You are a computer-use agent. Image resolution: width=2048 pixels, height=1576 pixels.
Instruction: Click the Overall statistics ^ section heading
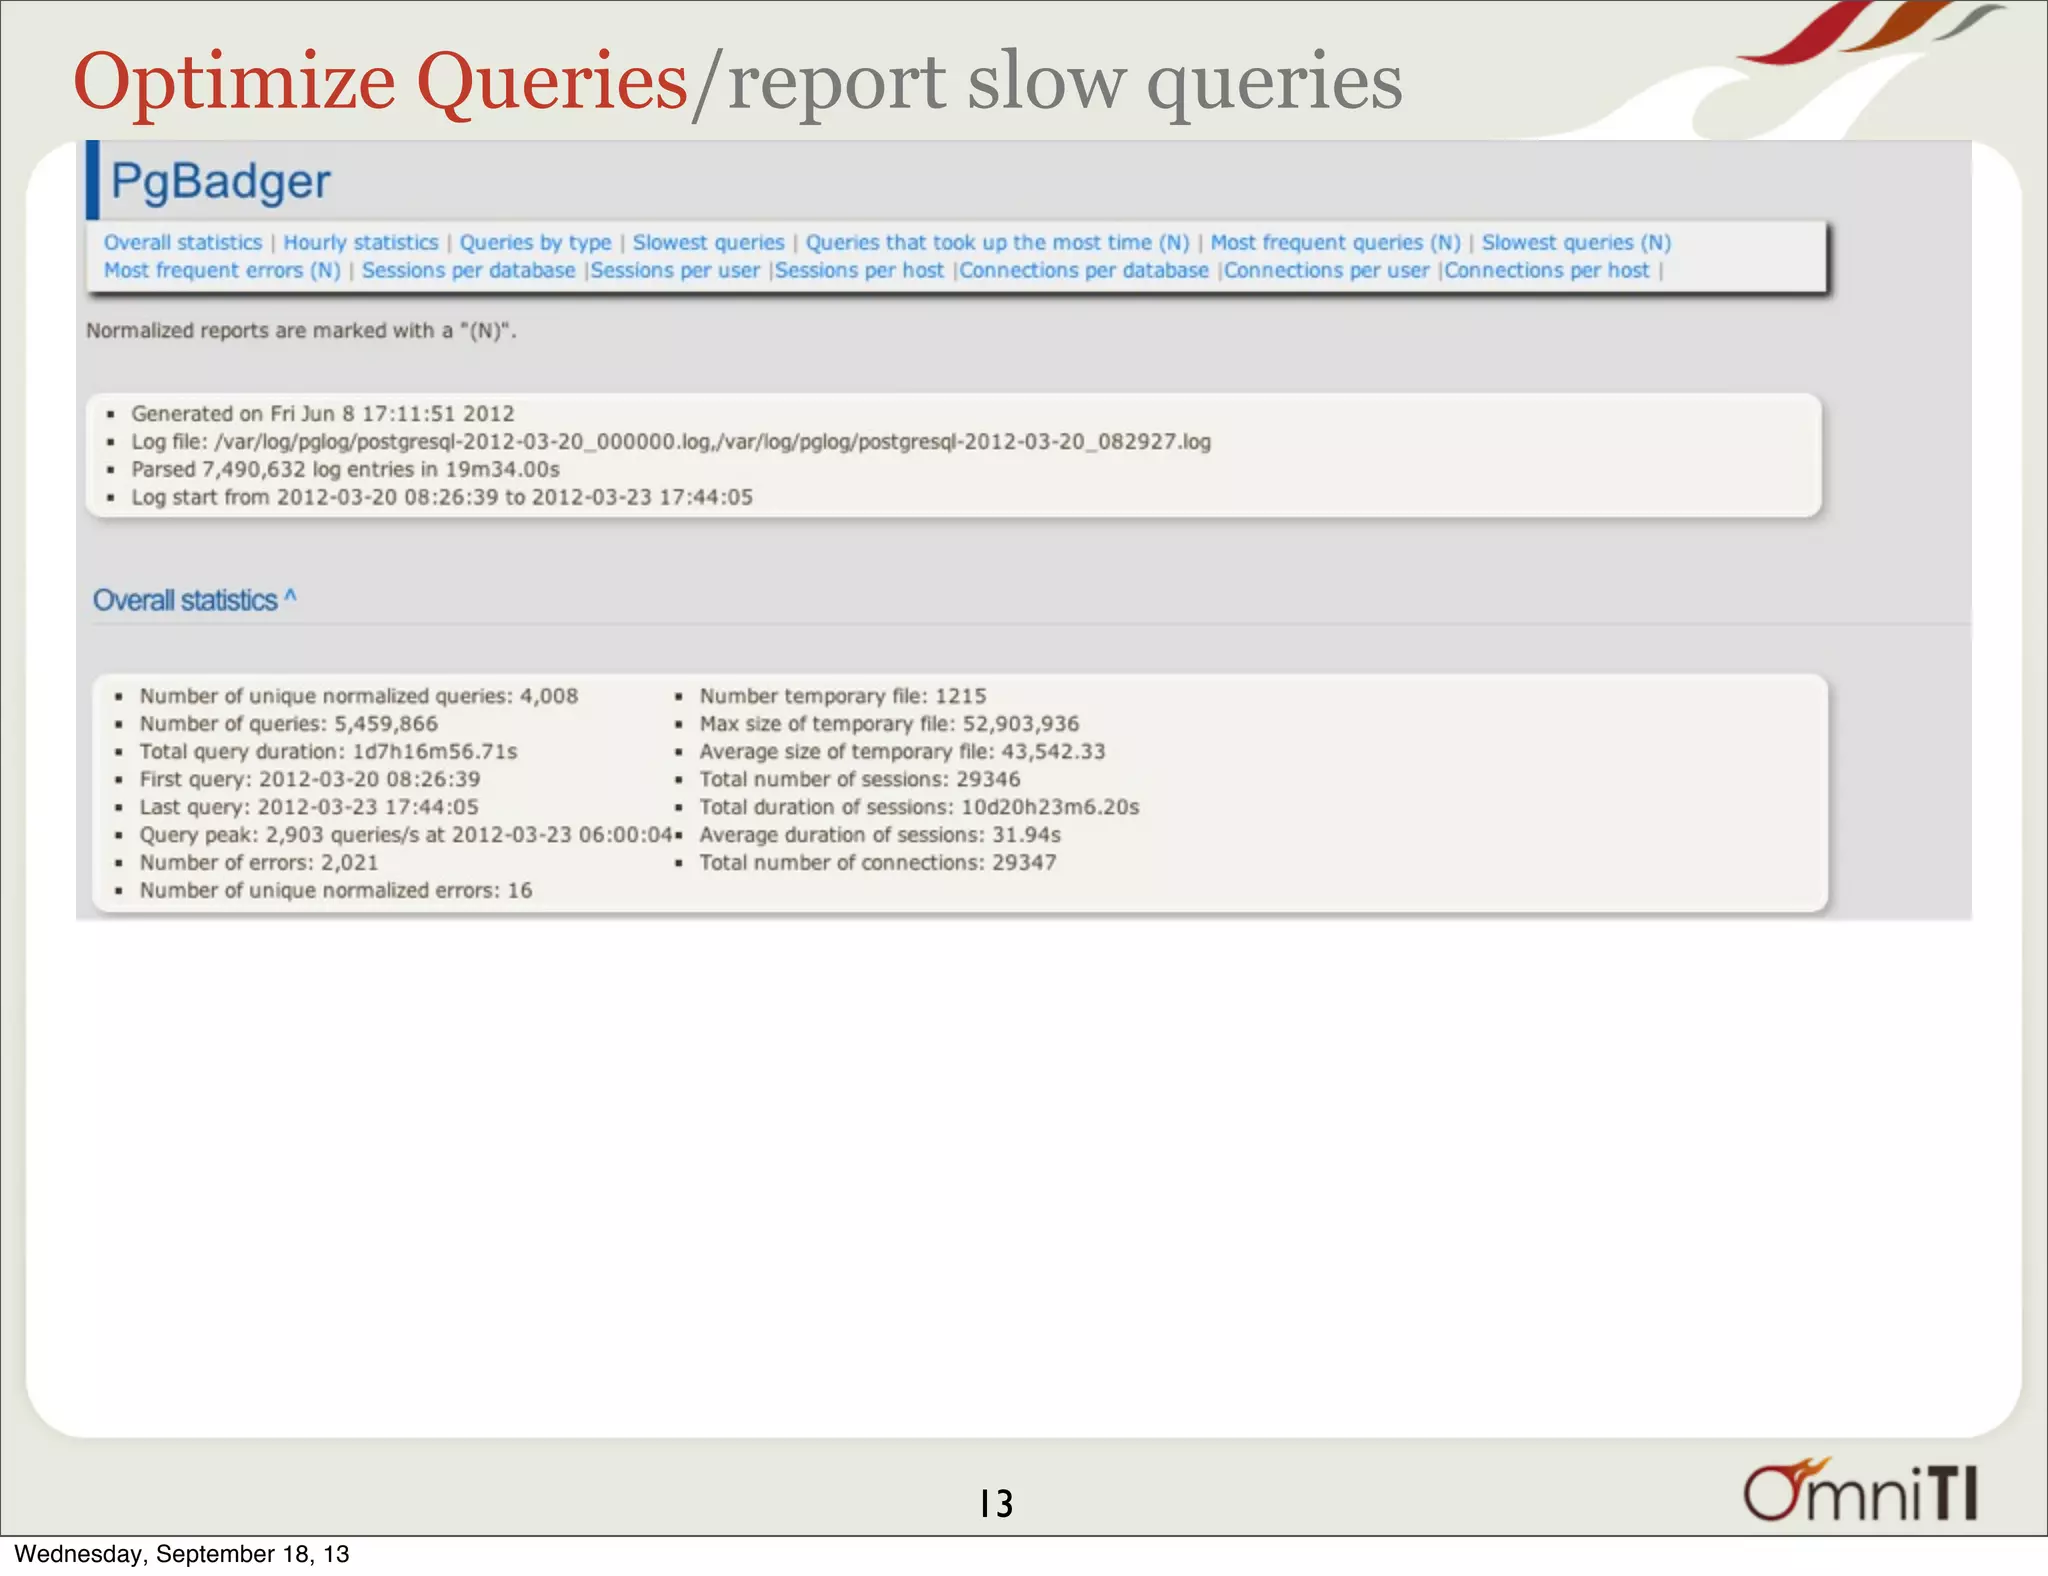pyautogui.click(x=195, y=600)
